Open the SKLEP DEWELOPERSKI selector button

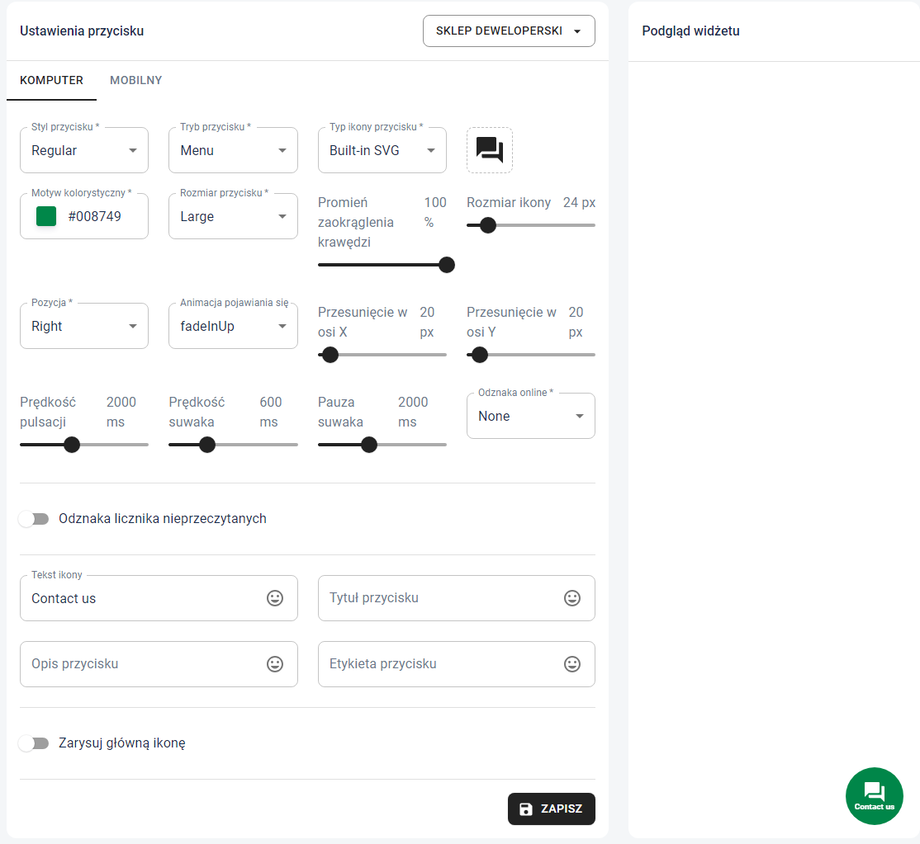509,31
